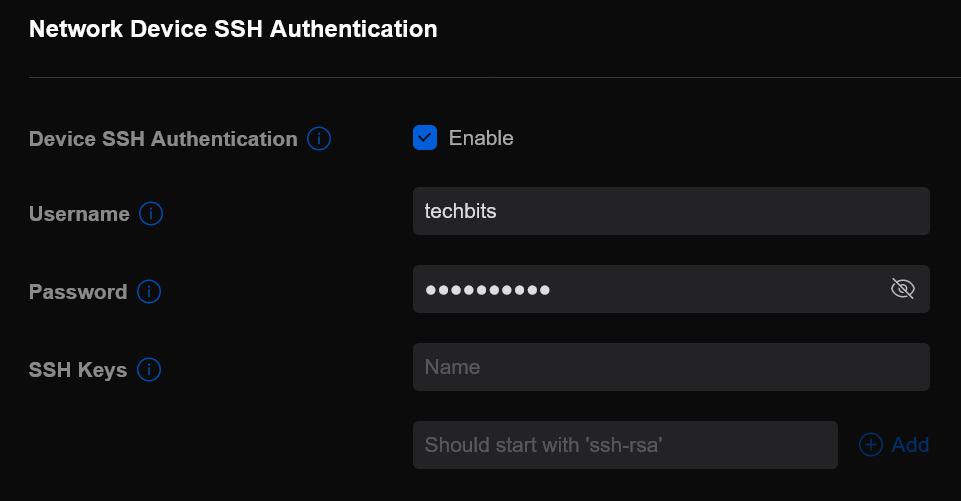
Task: Click the 'Username' field label
Action: (79, 214)
